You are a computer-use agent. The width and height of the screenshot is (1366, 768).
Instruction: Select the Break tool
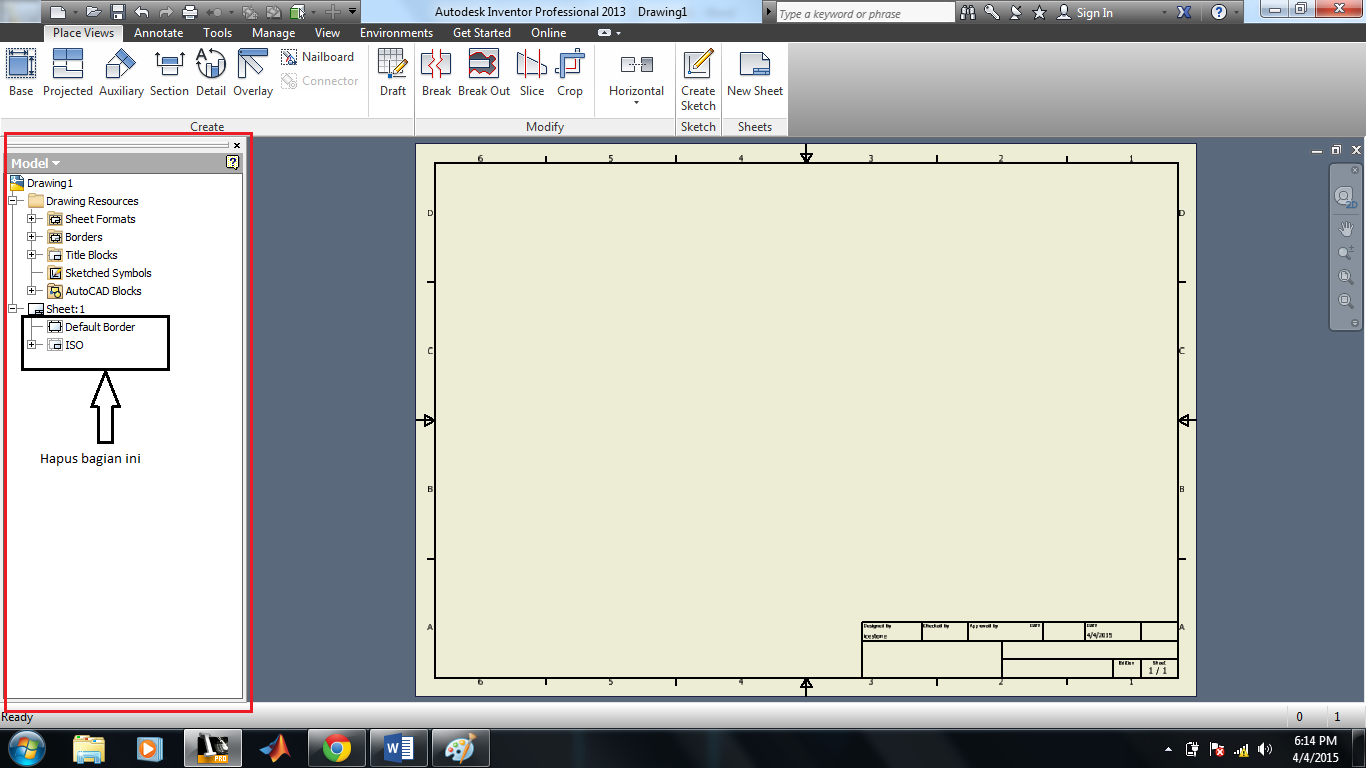tap(436, 73)
